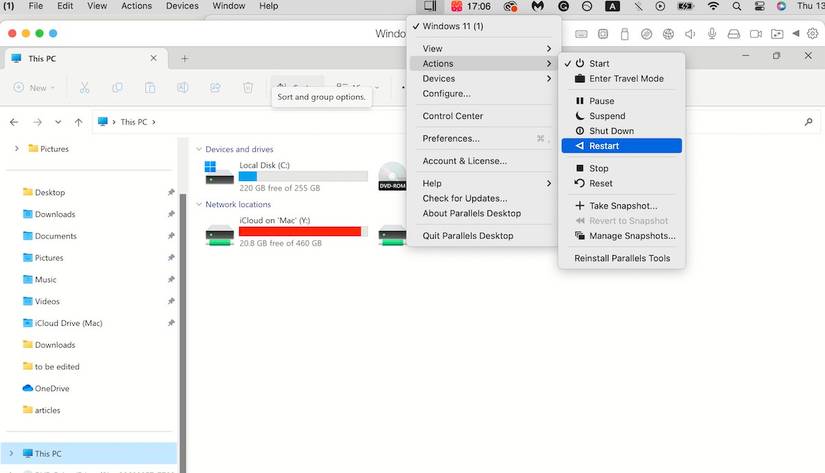Add a new Explorer tab with plus

(185, 58)
